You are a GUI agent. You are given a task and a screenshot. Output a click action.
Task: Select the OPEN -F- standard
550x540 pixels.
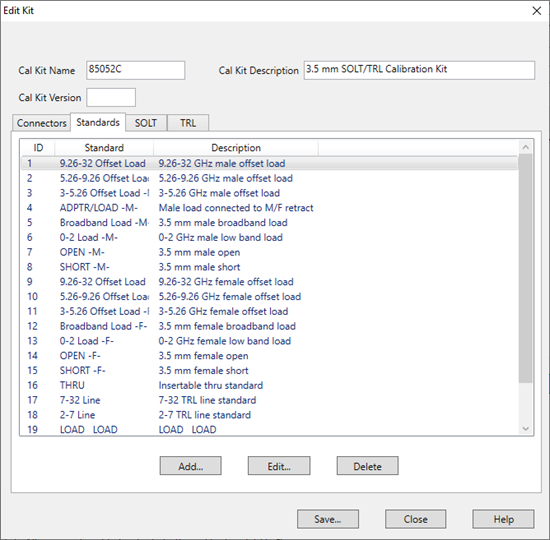(x=269, y=356)
